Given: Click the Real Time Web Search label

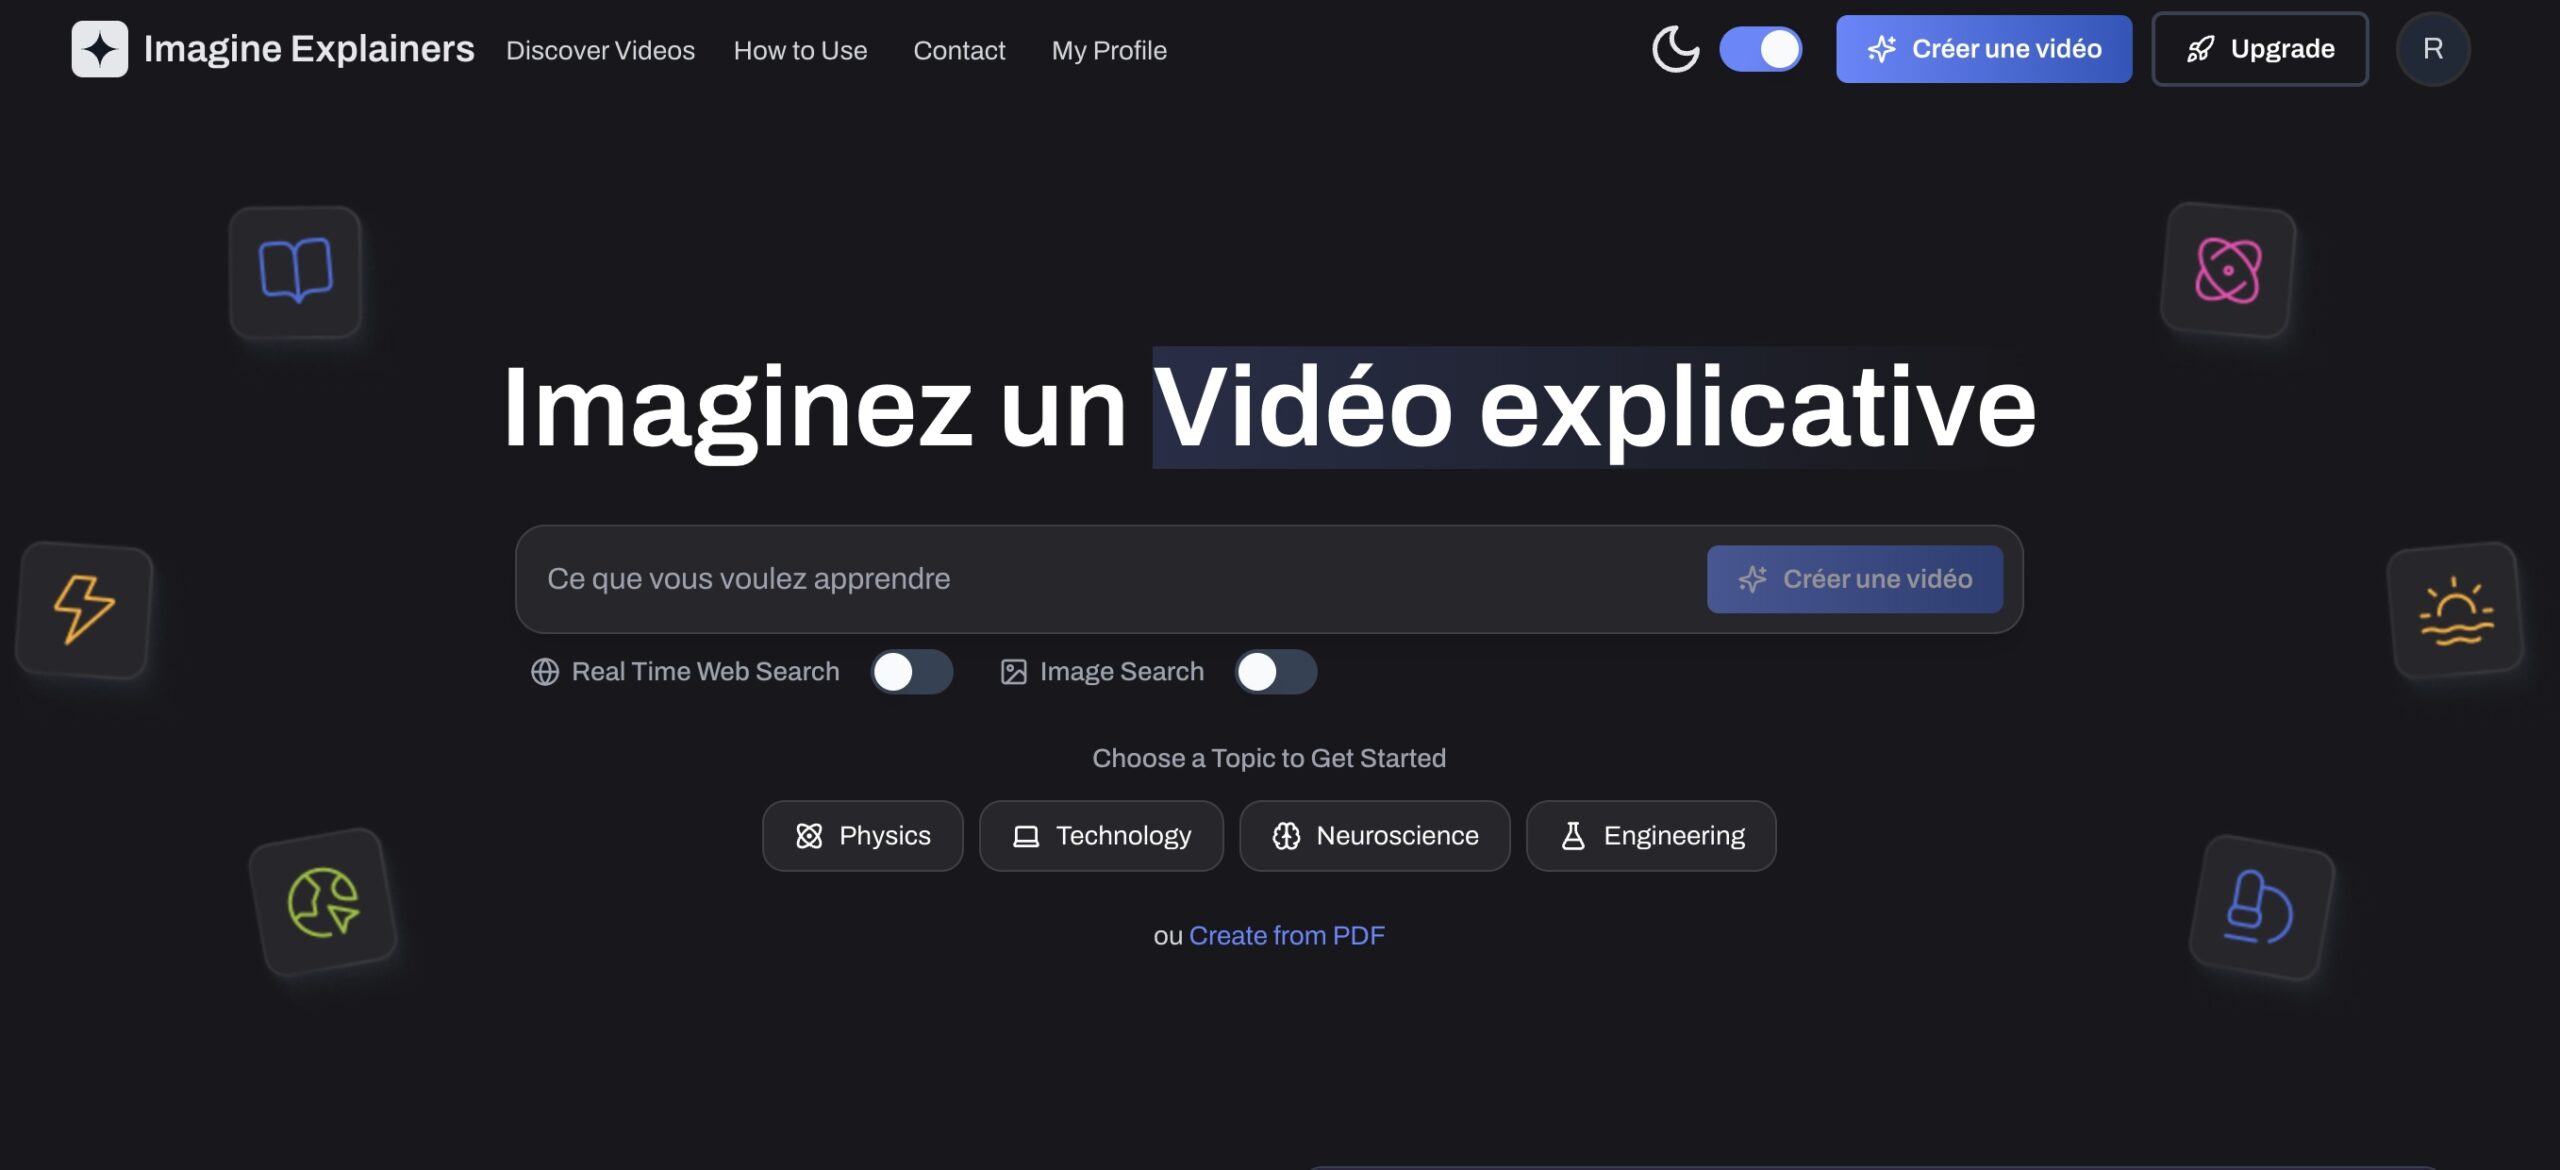Looking at the screenshot, I should (x=705, y=672).
